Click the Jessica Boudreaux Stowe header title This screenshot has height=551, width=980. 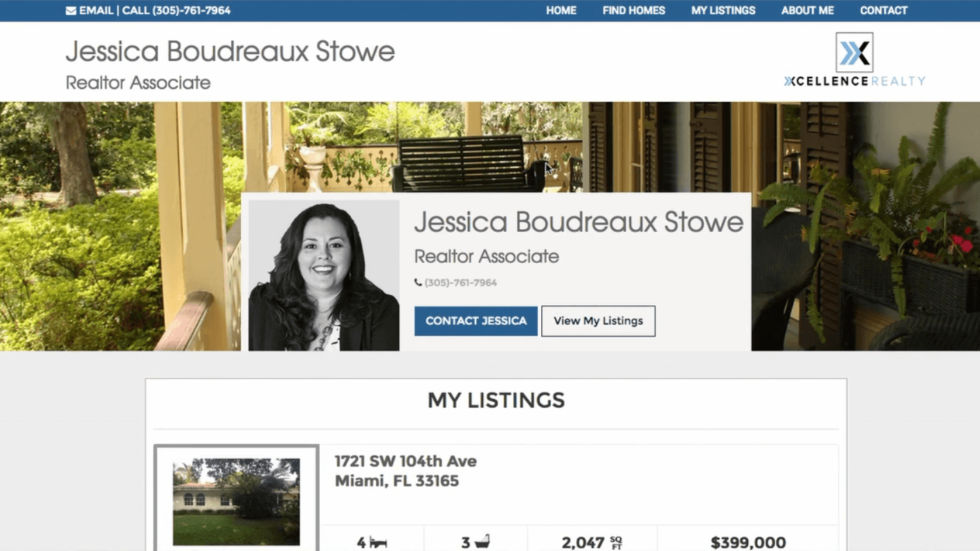pyautogui.click(x=230, y=51)
